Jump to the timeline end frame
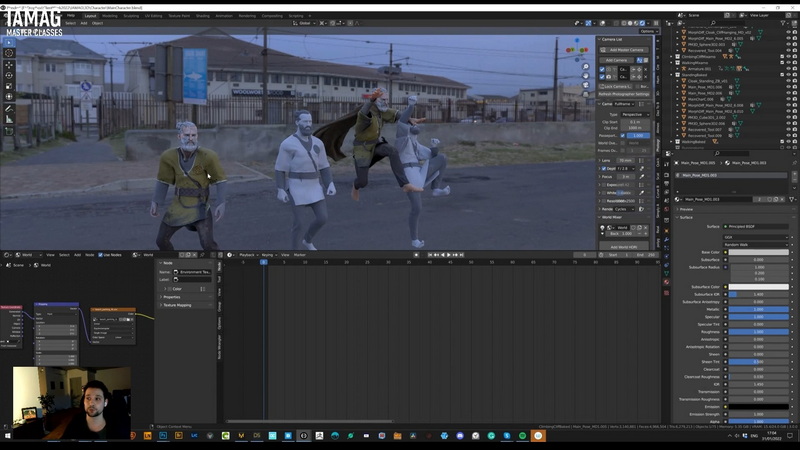This screenshot has width=800, height=450. click(x=461, y=255)
